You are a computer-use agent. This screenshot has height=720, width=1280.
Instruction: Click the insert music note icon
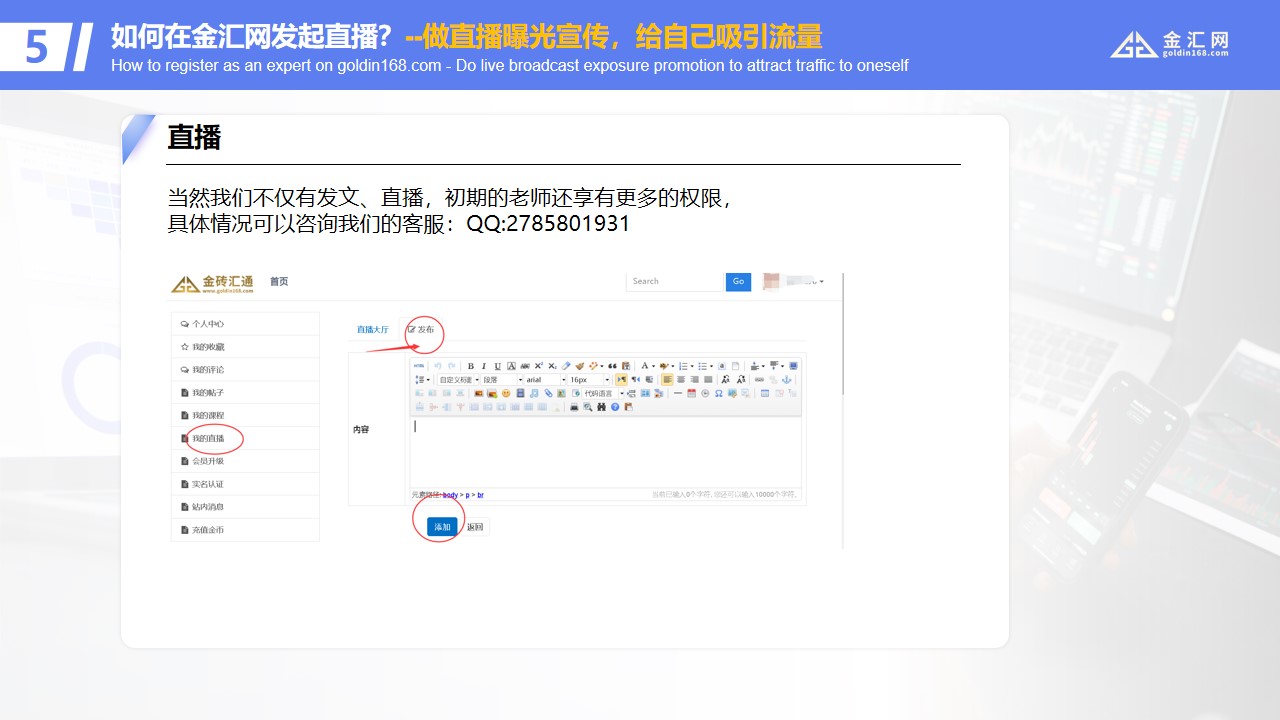[534, 393]
